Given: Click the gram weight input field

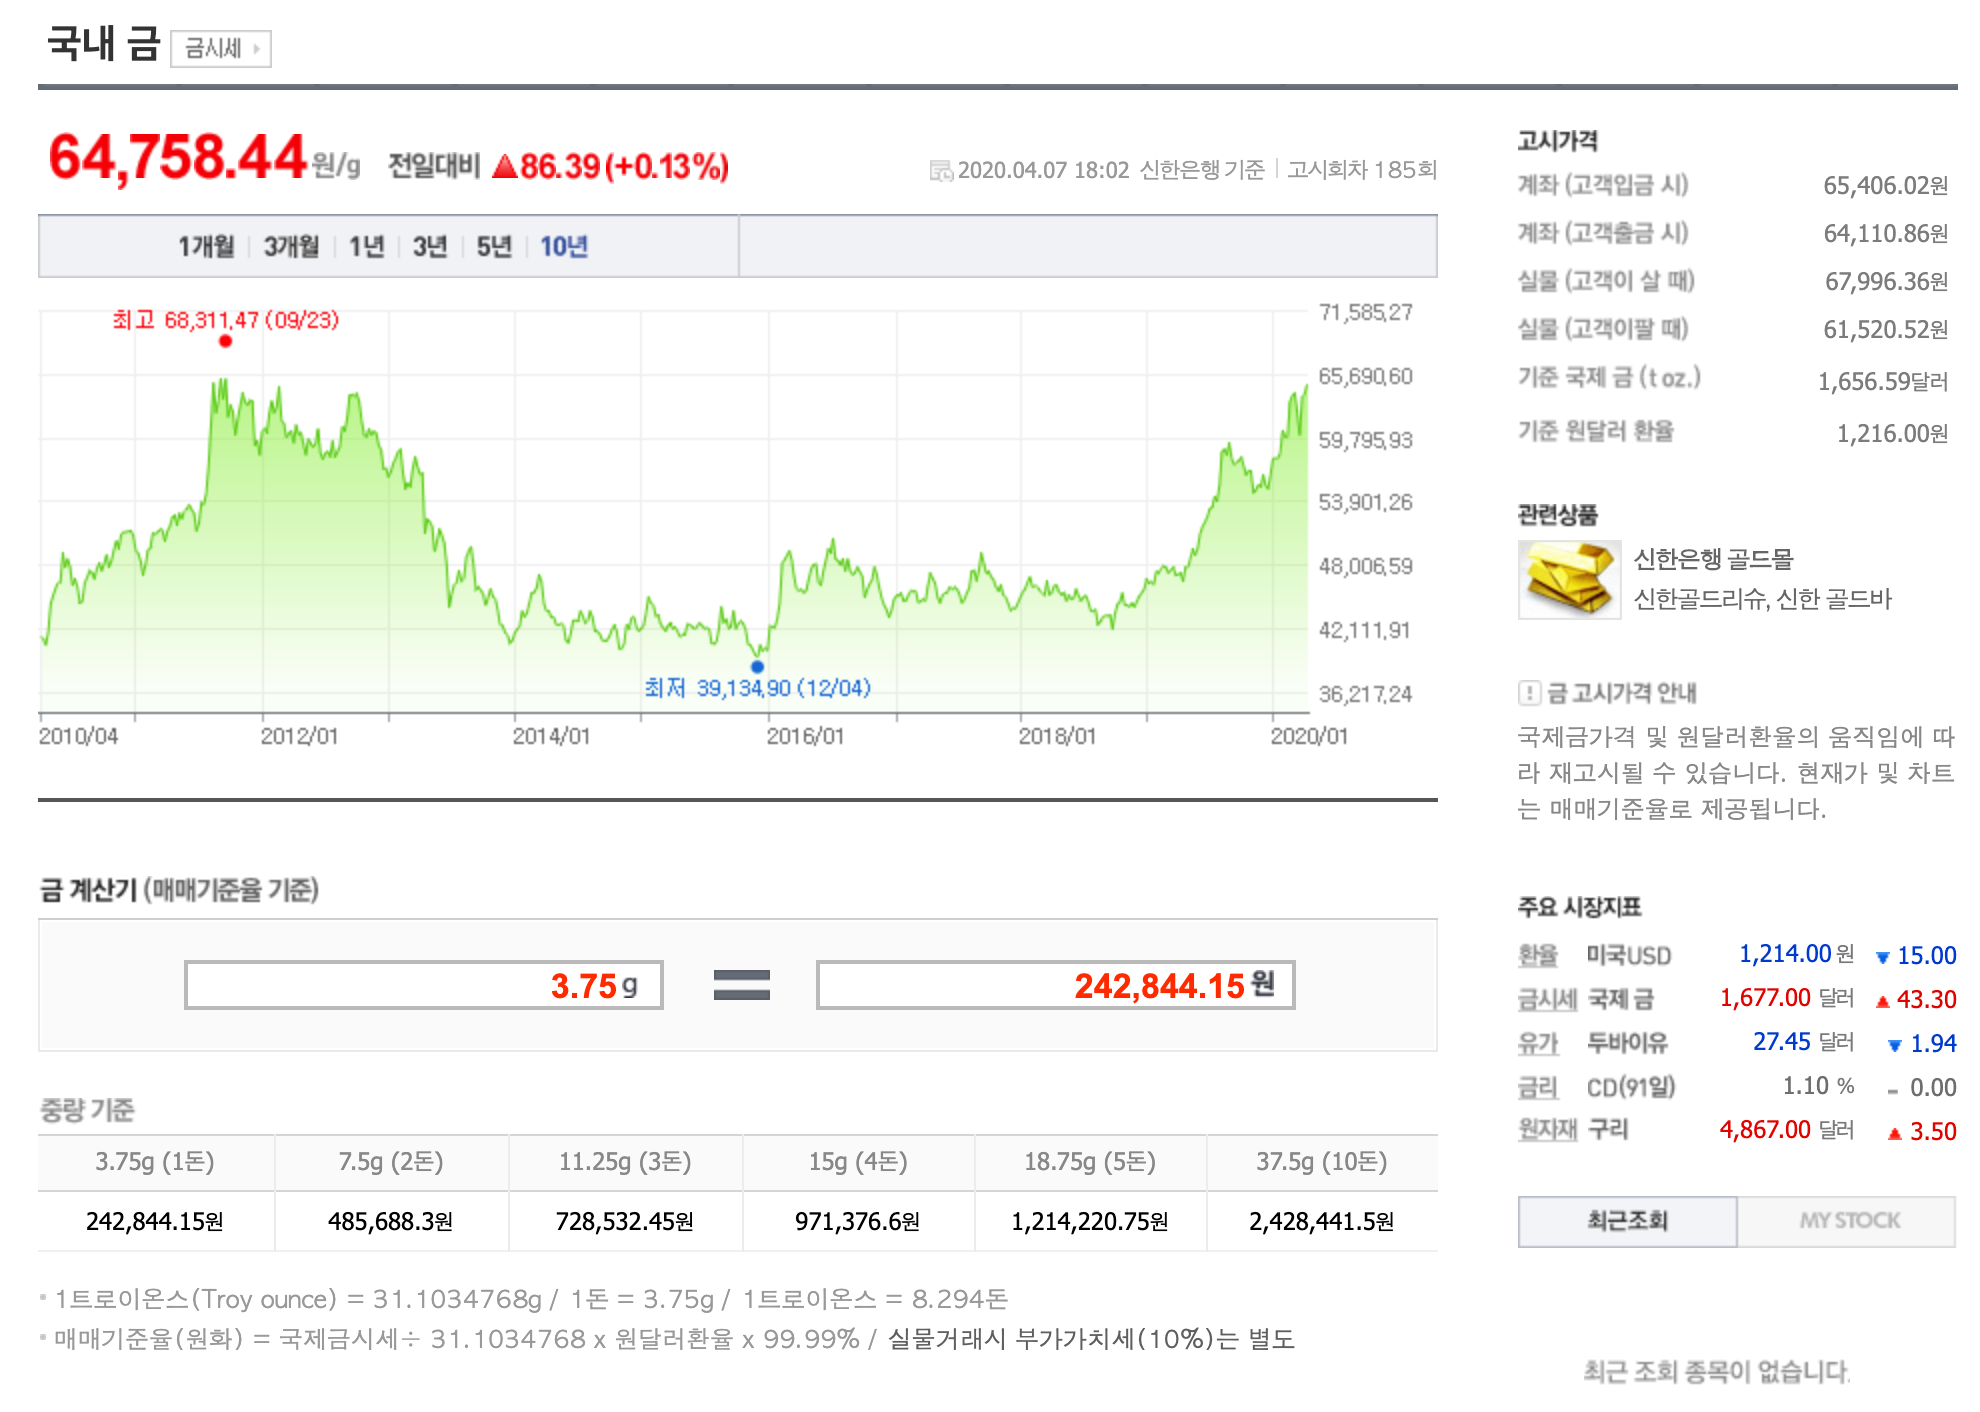Looking at the screenshot, I should tap(423, 986).
